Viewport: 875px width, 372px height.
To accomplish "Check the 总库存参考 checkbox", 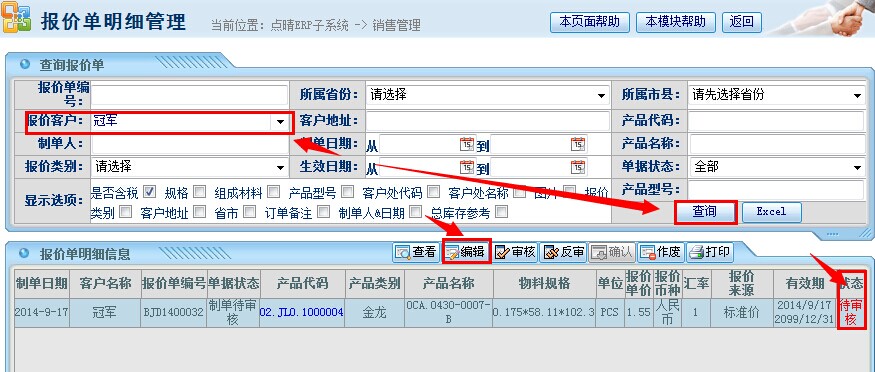I will pos(502,212).
